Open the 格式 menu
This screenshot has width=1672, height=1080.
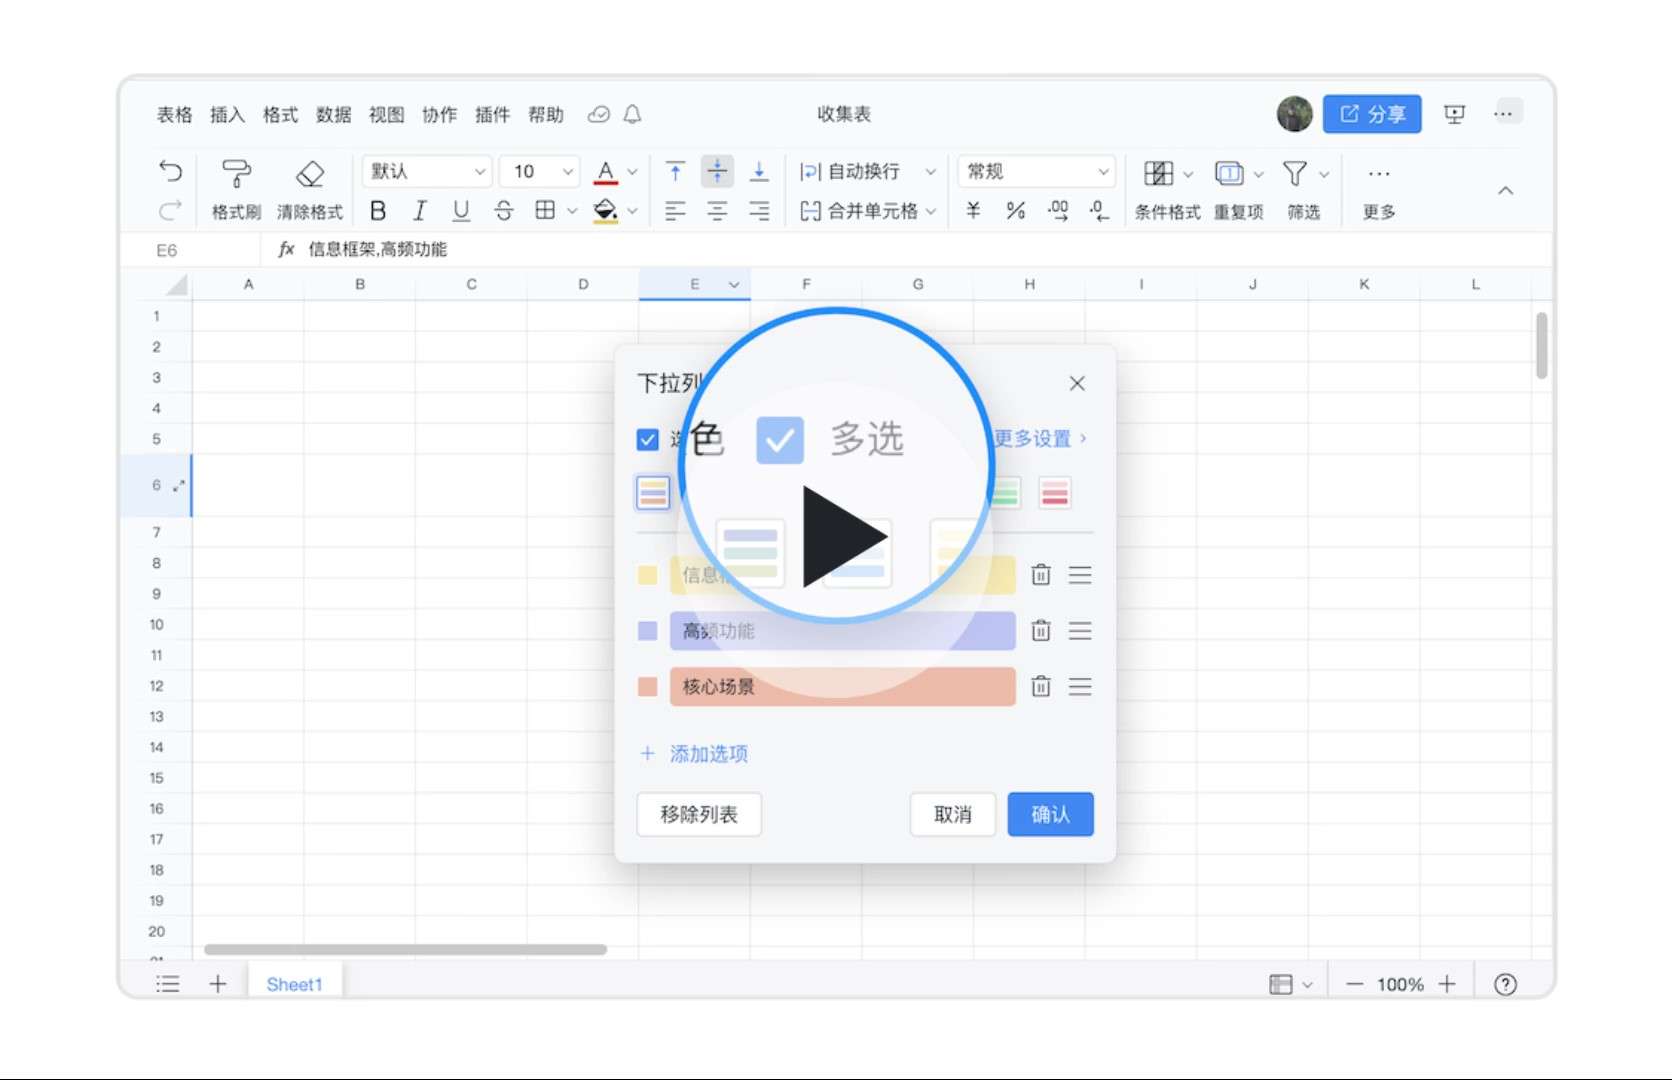coord(281,115)
